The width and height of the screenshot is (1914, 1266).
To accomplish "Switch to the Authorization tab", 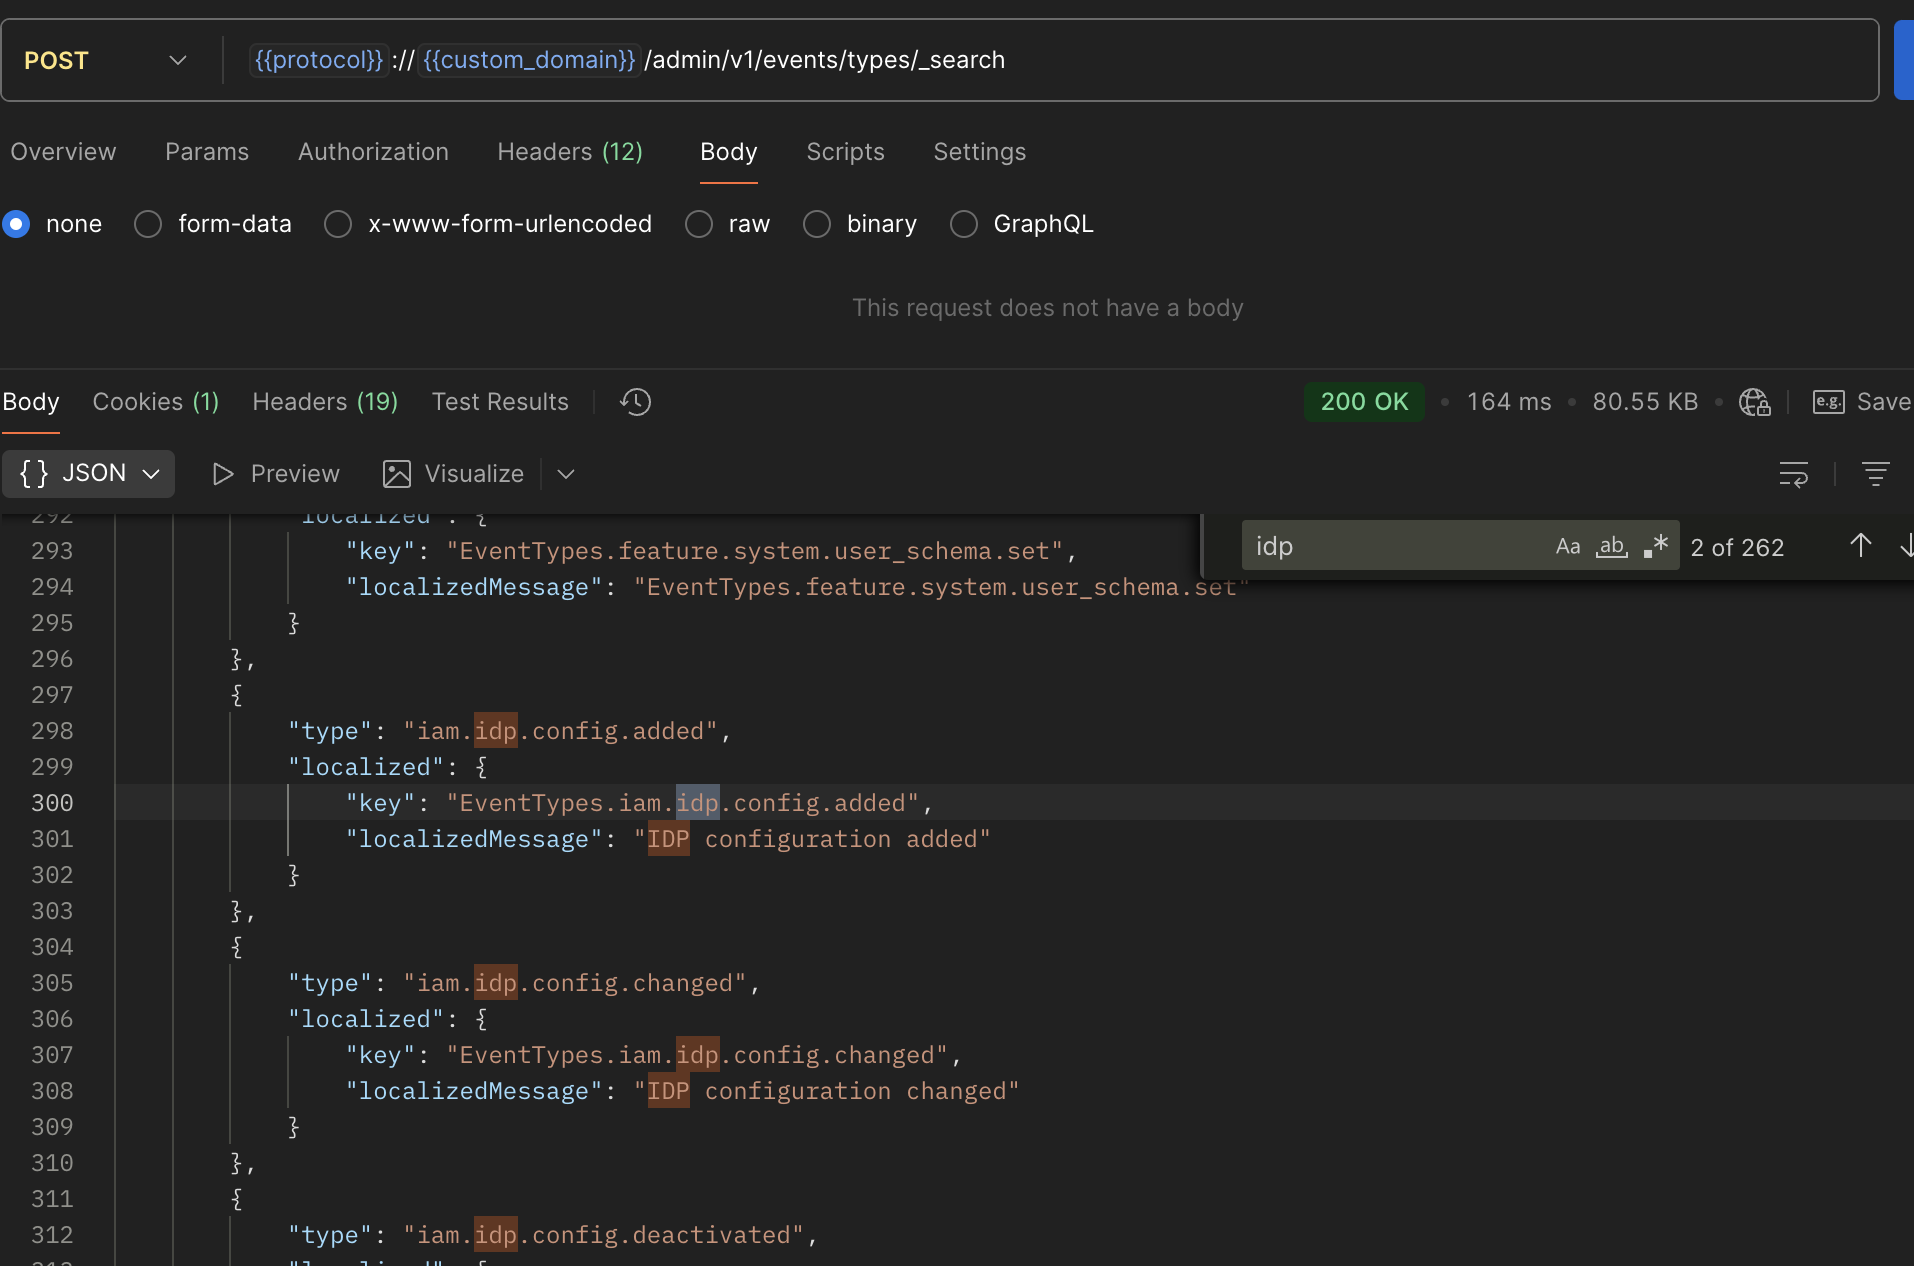I will [373, 152].
